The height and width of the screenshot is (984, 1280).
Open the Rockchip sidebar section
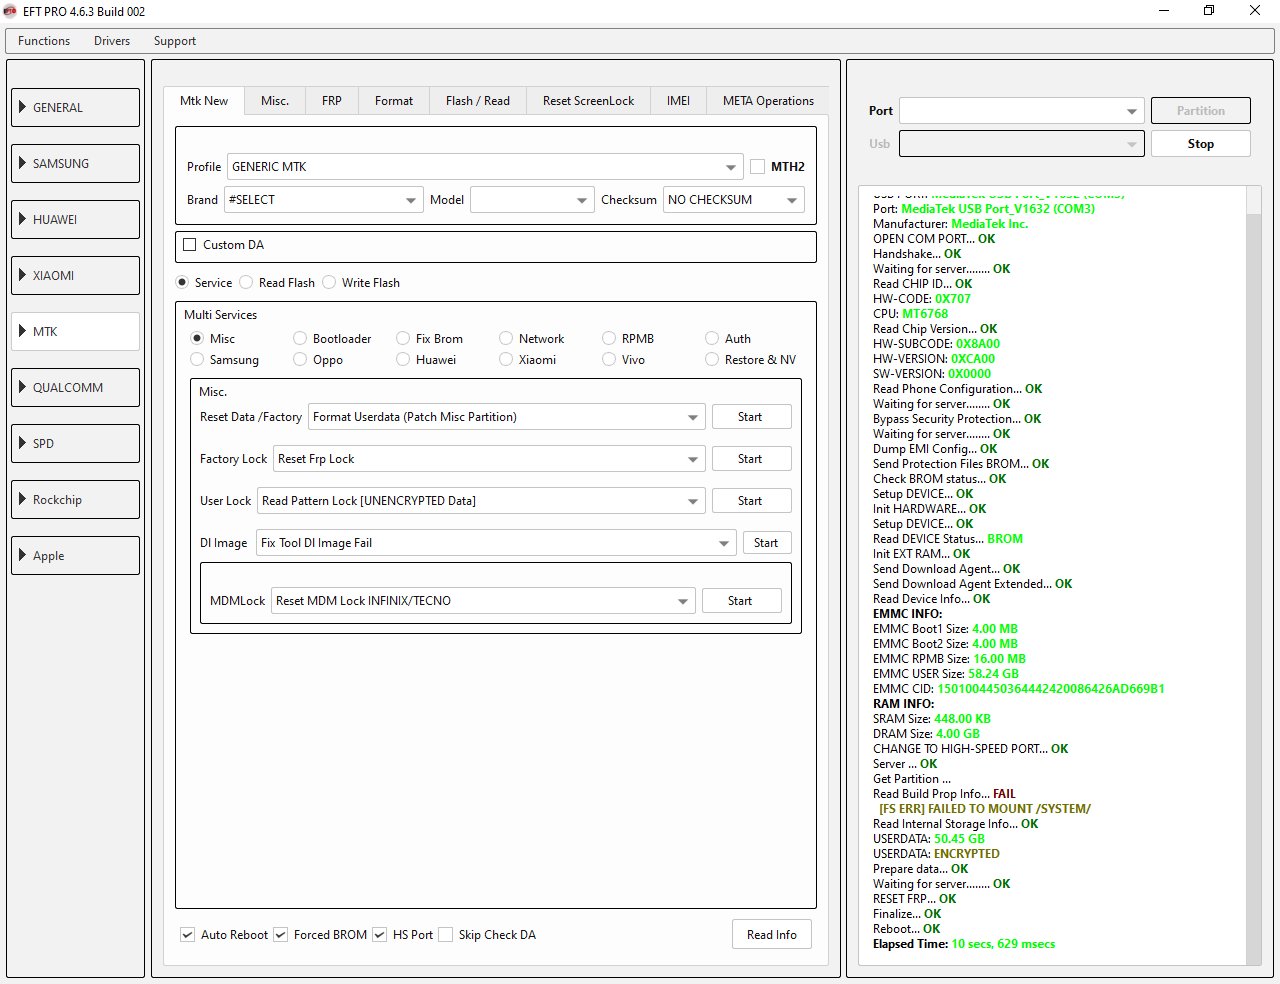[75, 499]
